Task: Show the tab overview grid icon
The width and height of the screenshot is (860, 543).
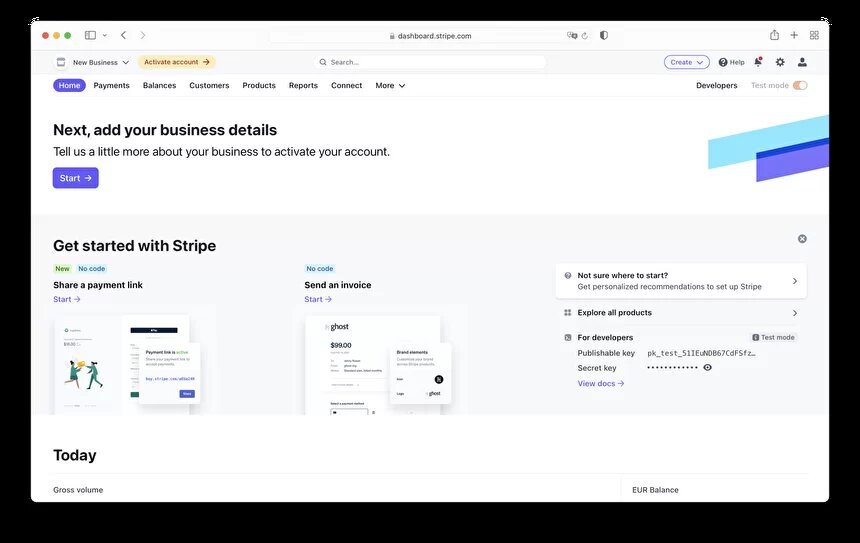Action: [814, 35]
